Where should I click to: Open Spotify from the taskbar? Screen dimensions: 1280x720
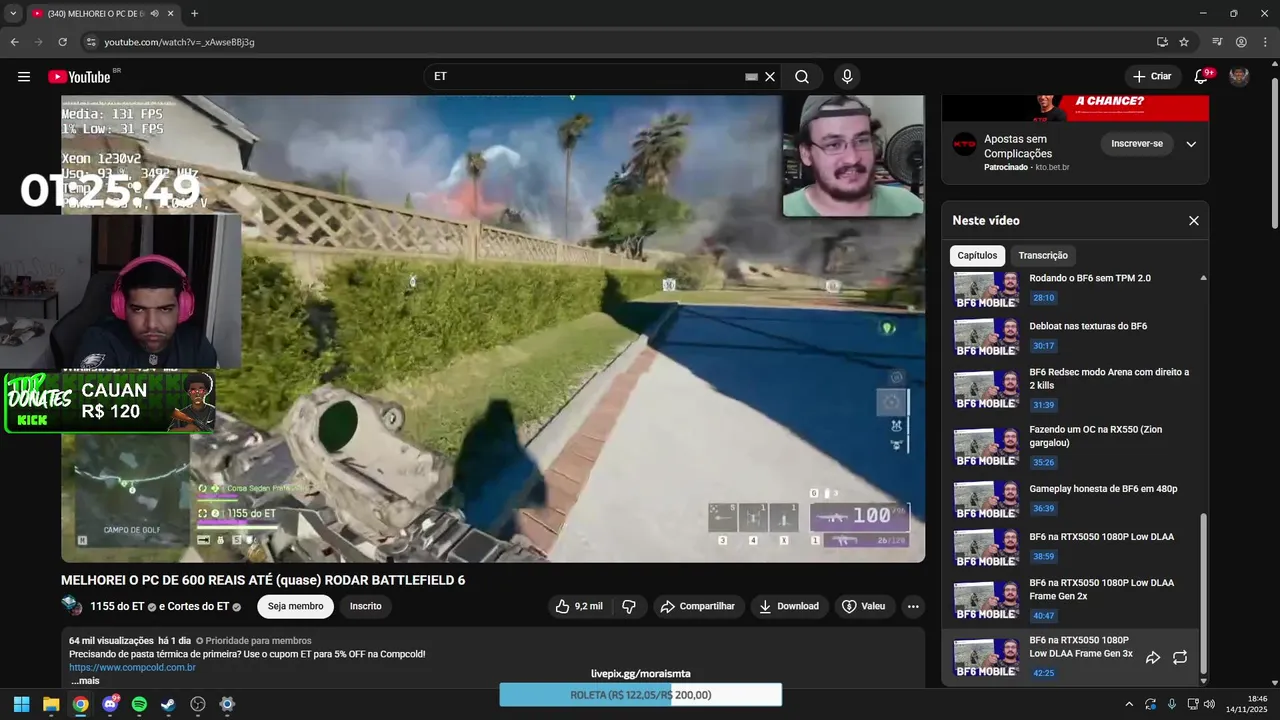click(x=139, y=704)
